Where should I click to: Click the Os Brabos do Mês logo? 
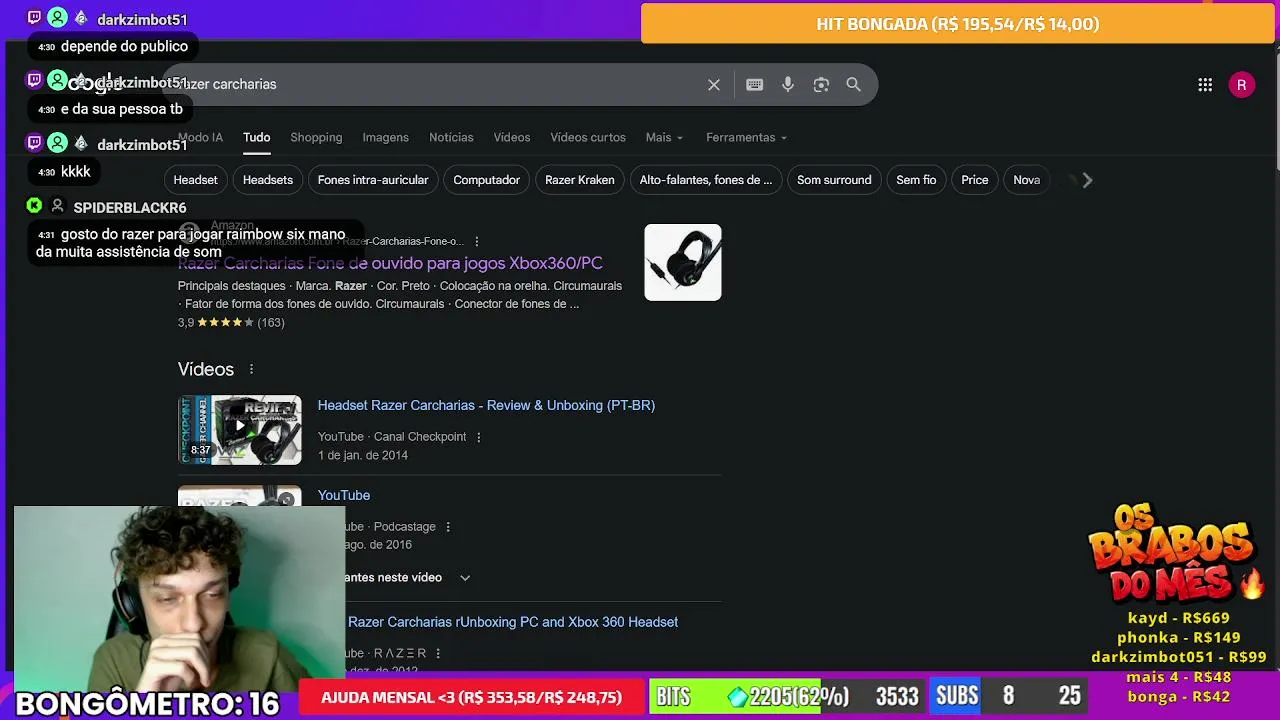pyautogui.click(x=1176, y=552)
